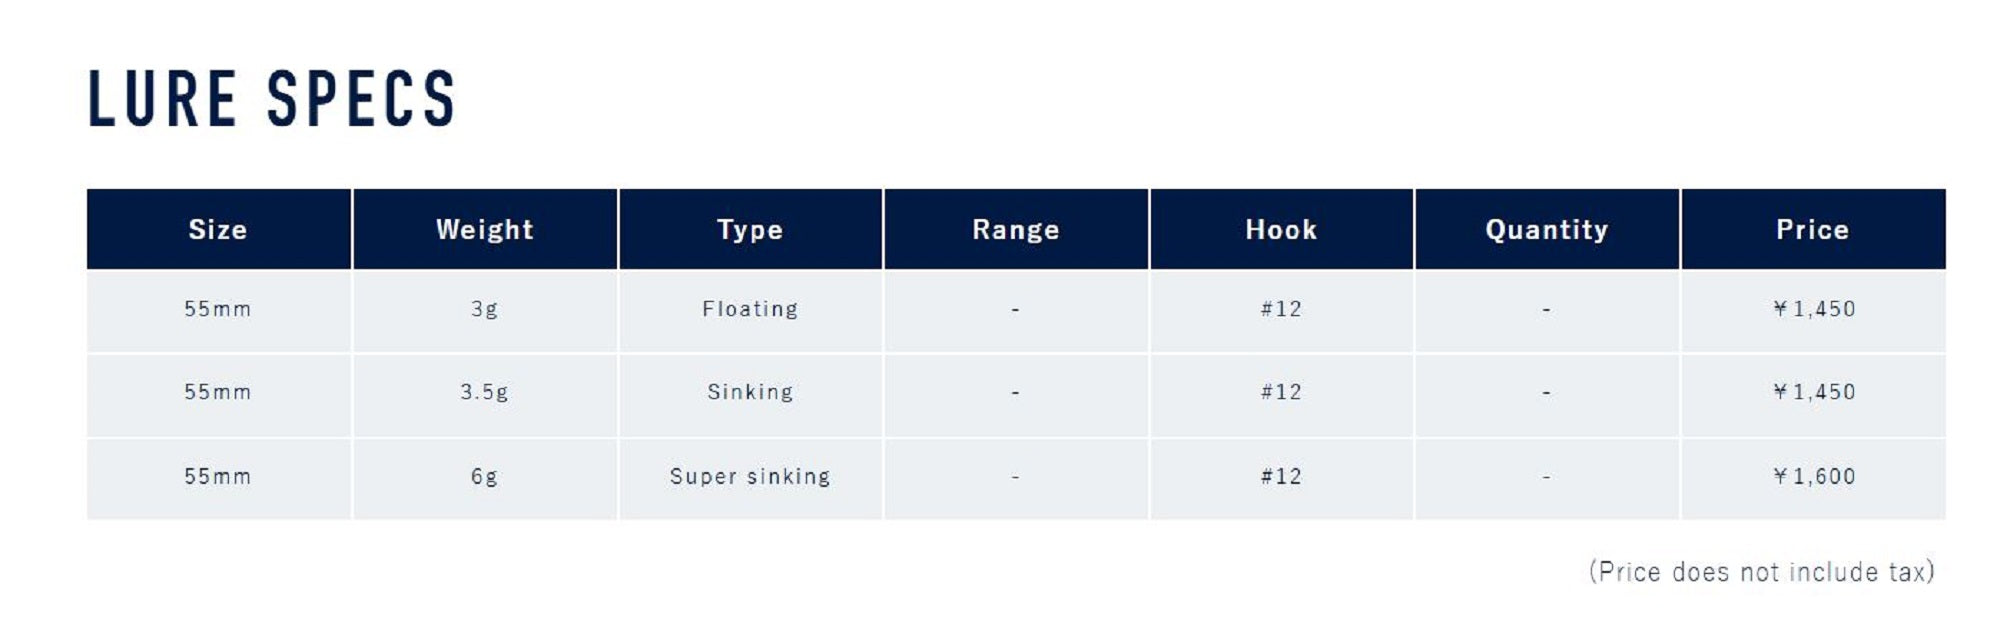Select the Type column header
The width and height of the screenshot is (2000, 627).
tap(750, 229)
